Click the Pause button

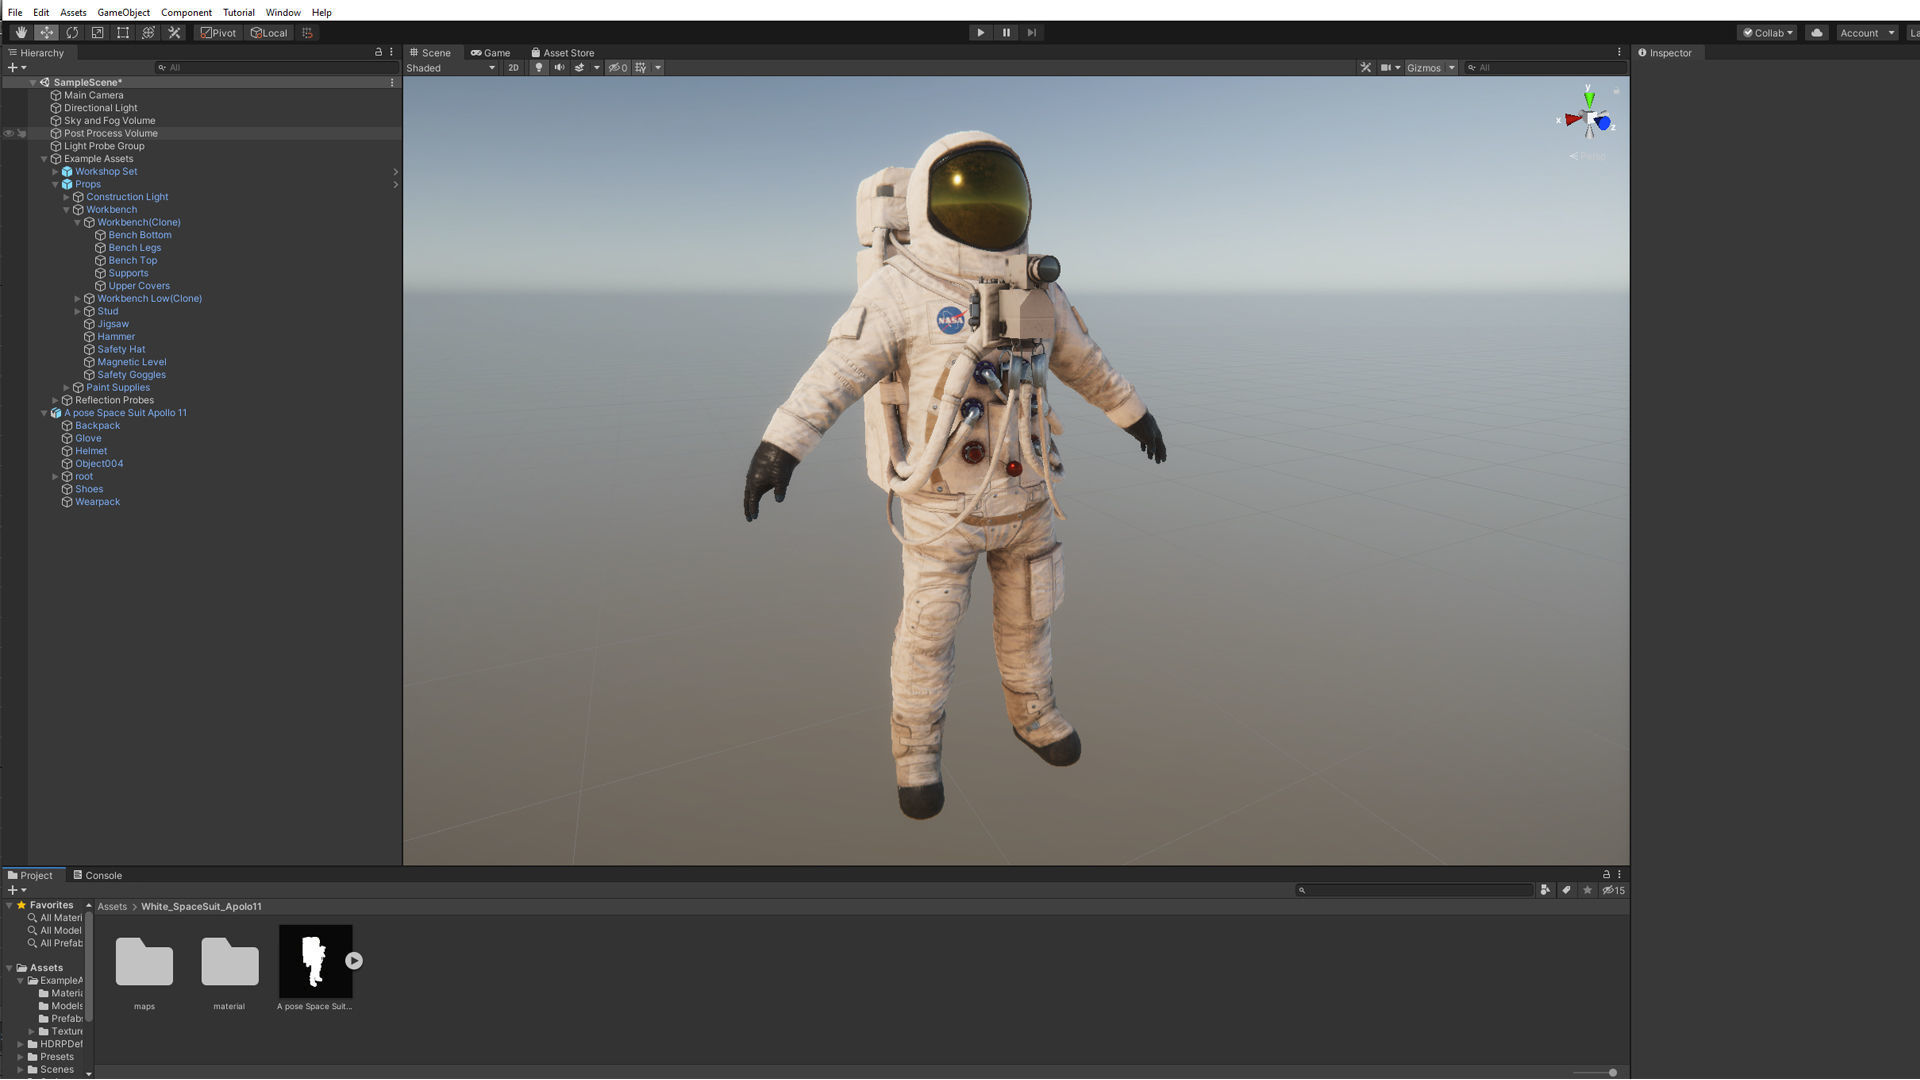pos(1006,33)
